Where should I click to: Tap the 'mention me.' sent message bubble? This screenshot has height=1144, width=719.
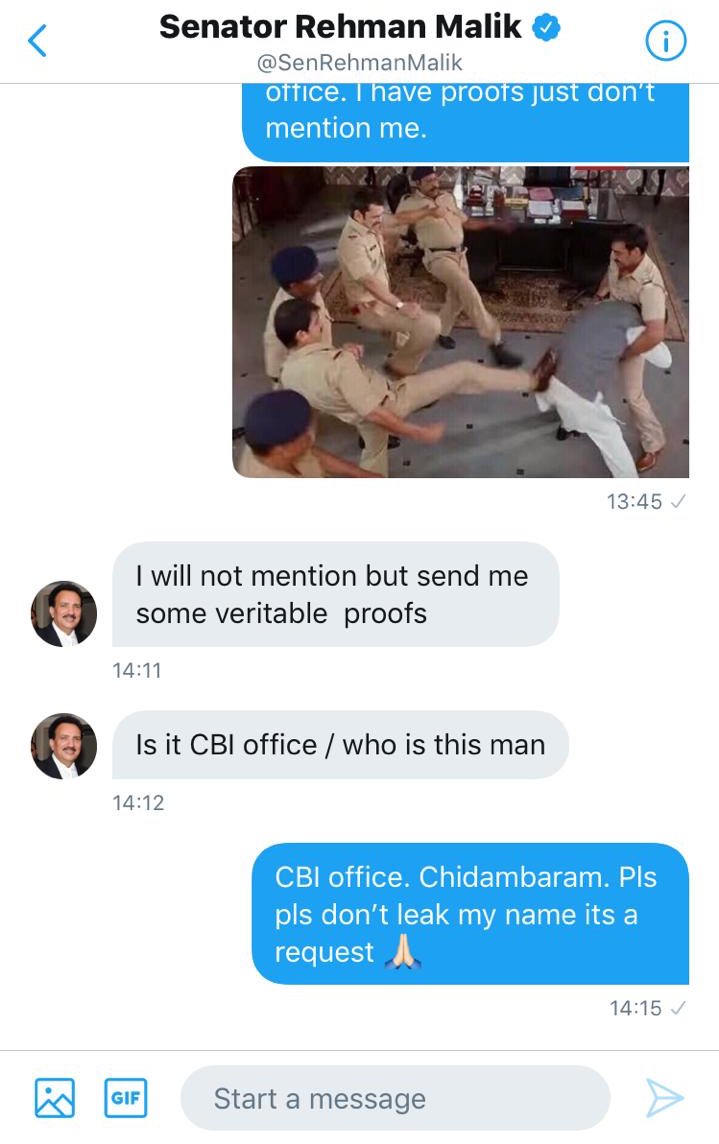[466, 123]
